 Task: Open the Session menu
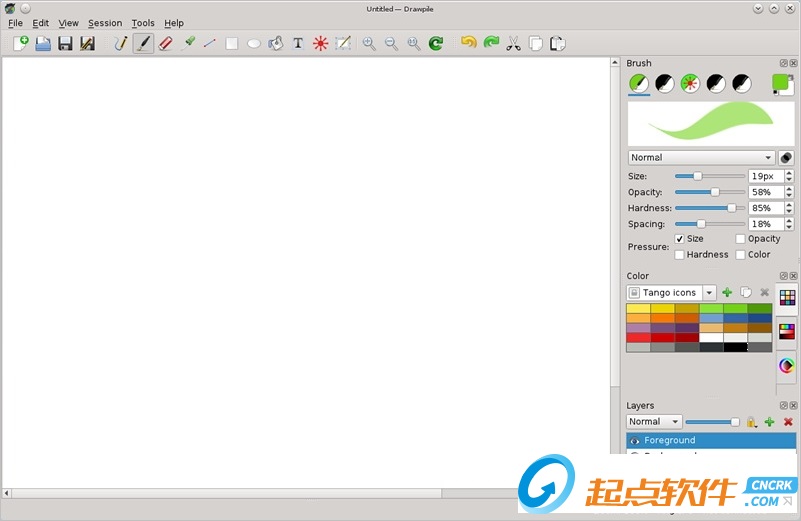coord(105,23)
